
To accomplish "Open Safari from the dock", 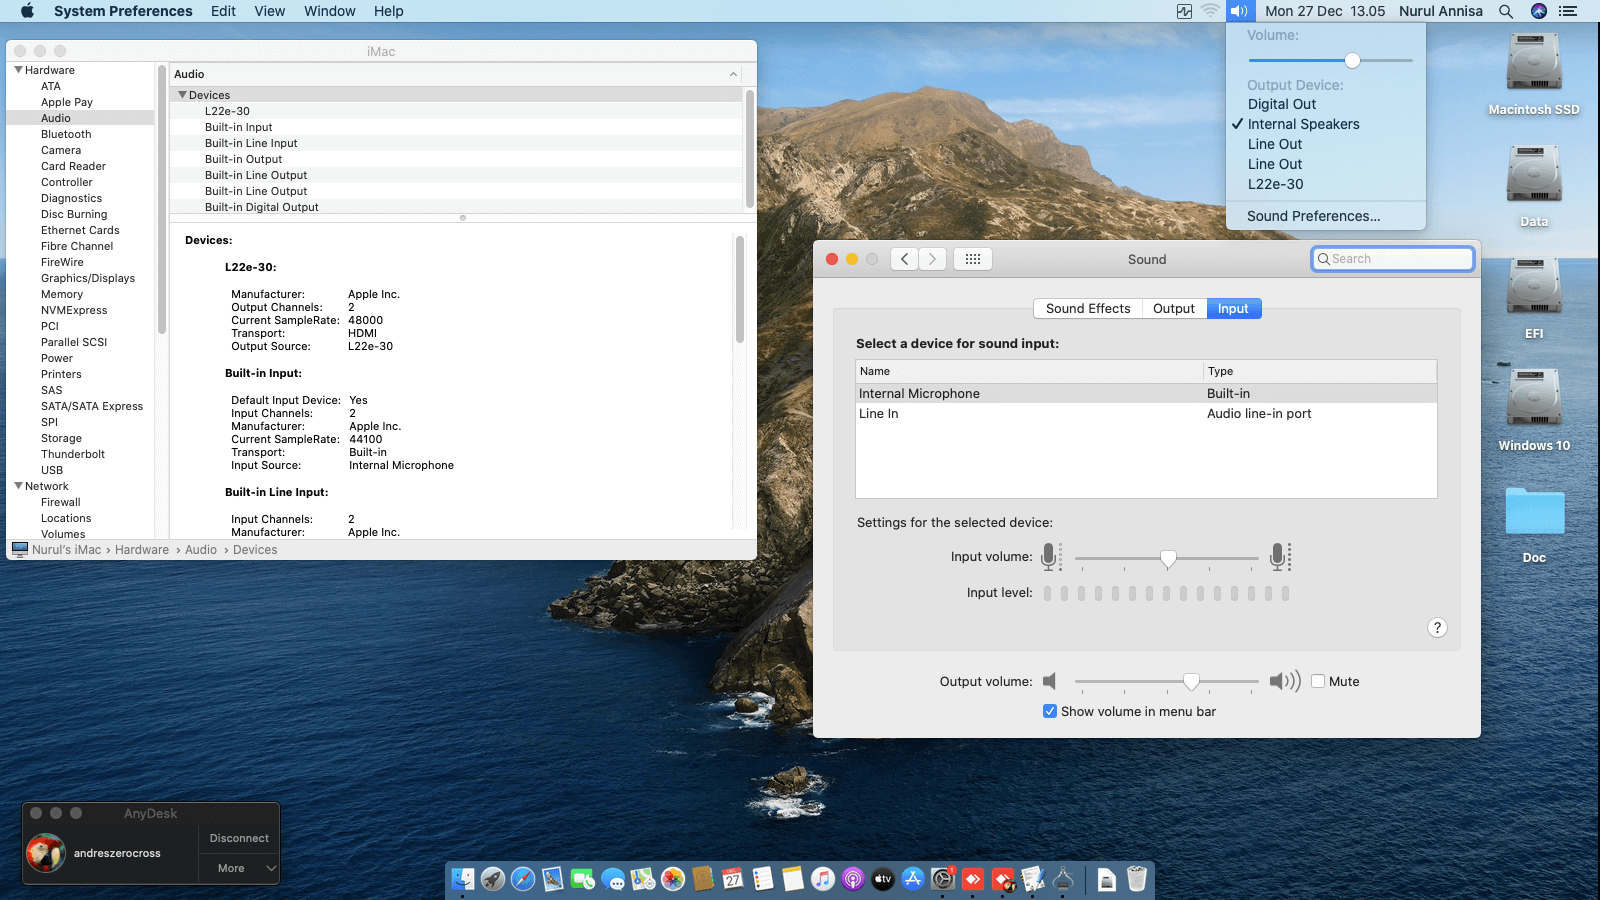I will pyautogui.click(x=523, y=879).
